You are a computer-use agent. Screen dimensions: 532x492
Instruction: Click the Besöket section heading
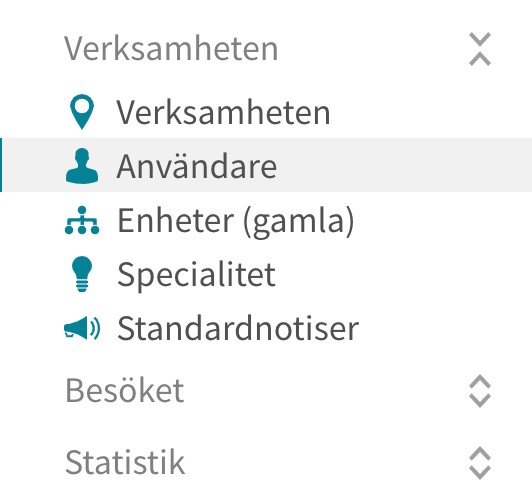(125, 391)
